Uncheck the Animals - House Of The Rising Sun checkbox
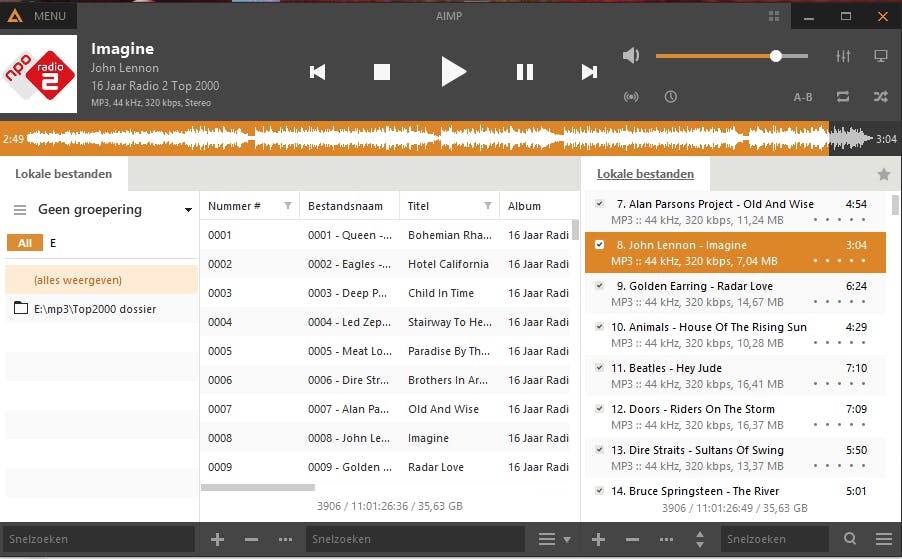The height and width of the screenshot is (559, 902). click(x=599, y=327)
